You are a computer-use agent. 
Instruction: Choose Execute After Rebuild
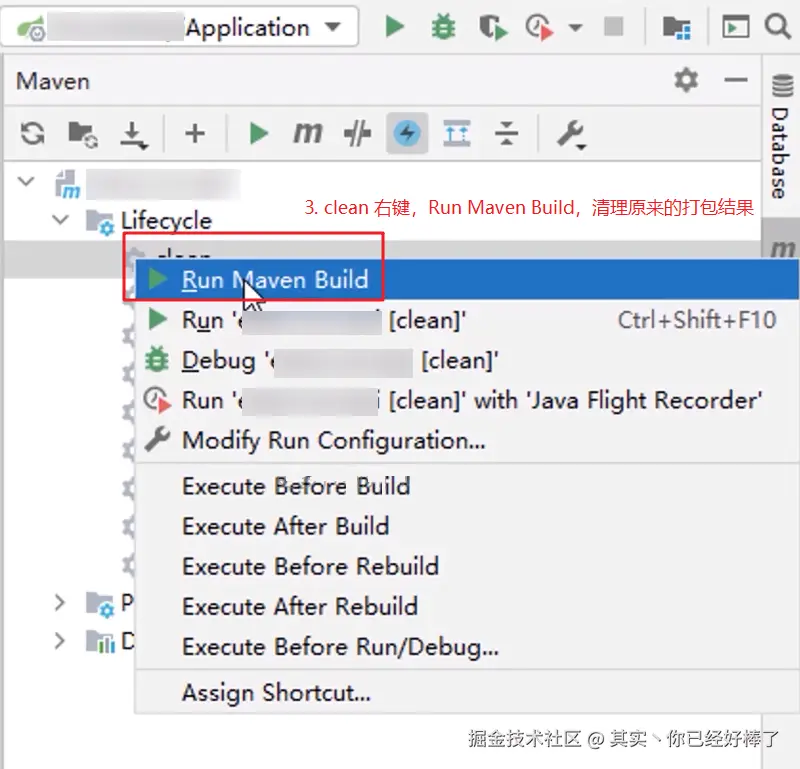click(467, 606)
